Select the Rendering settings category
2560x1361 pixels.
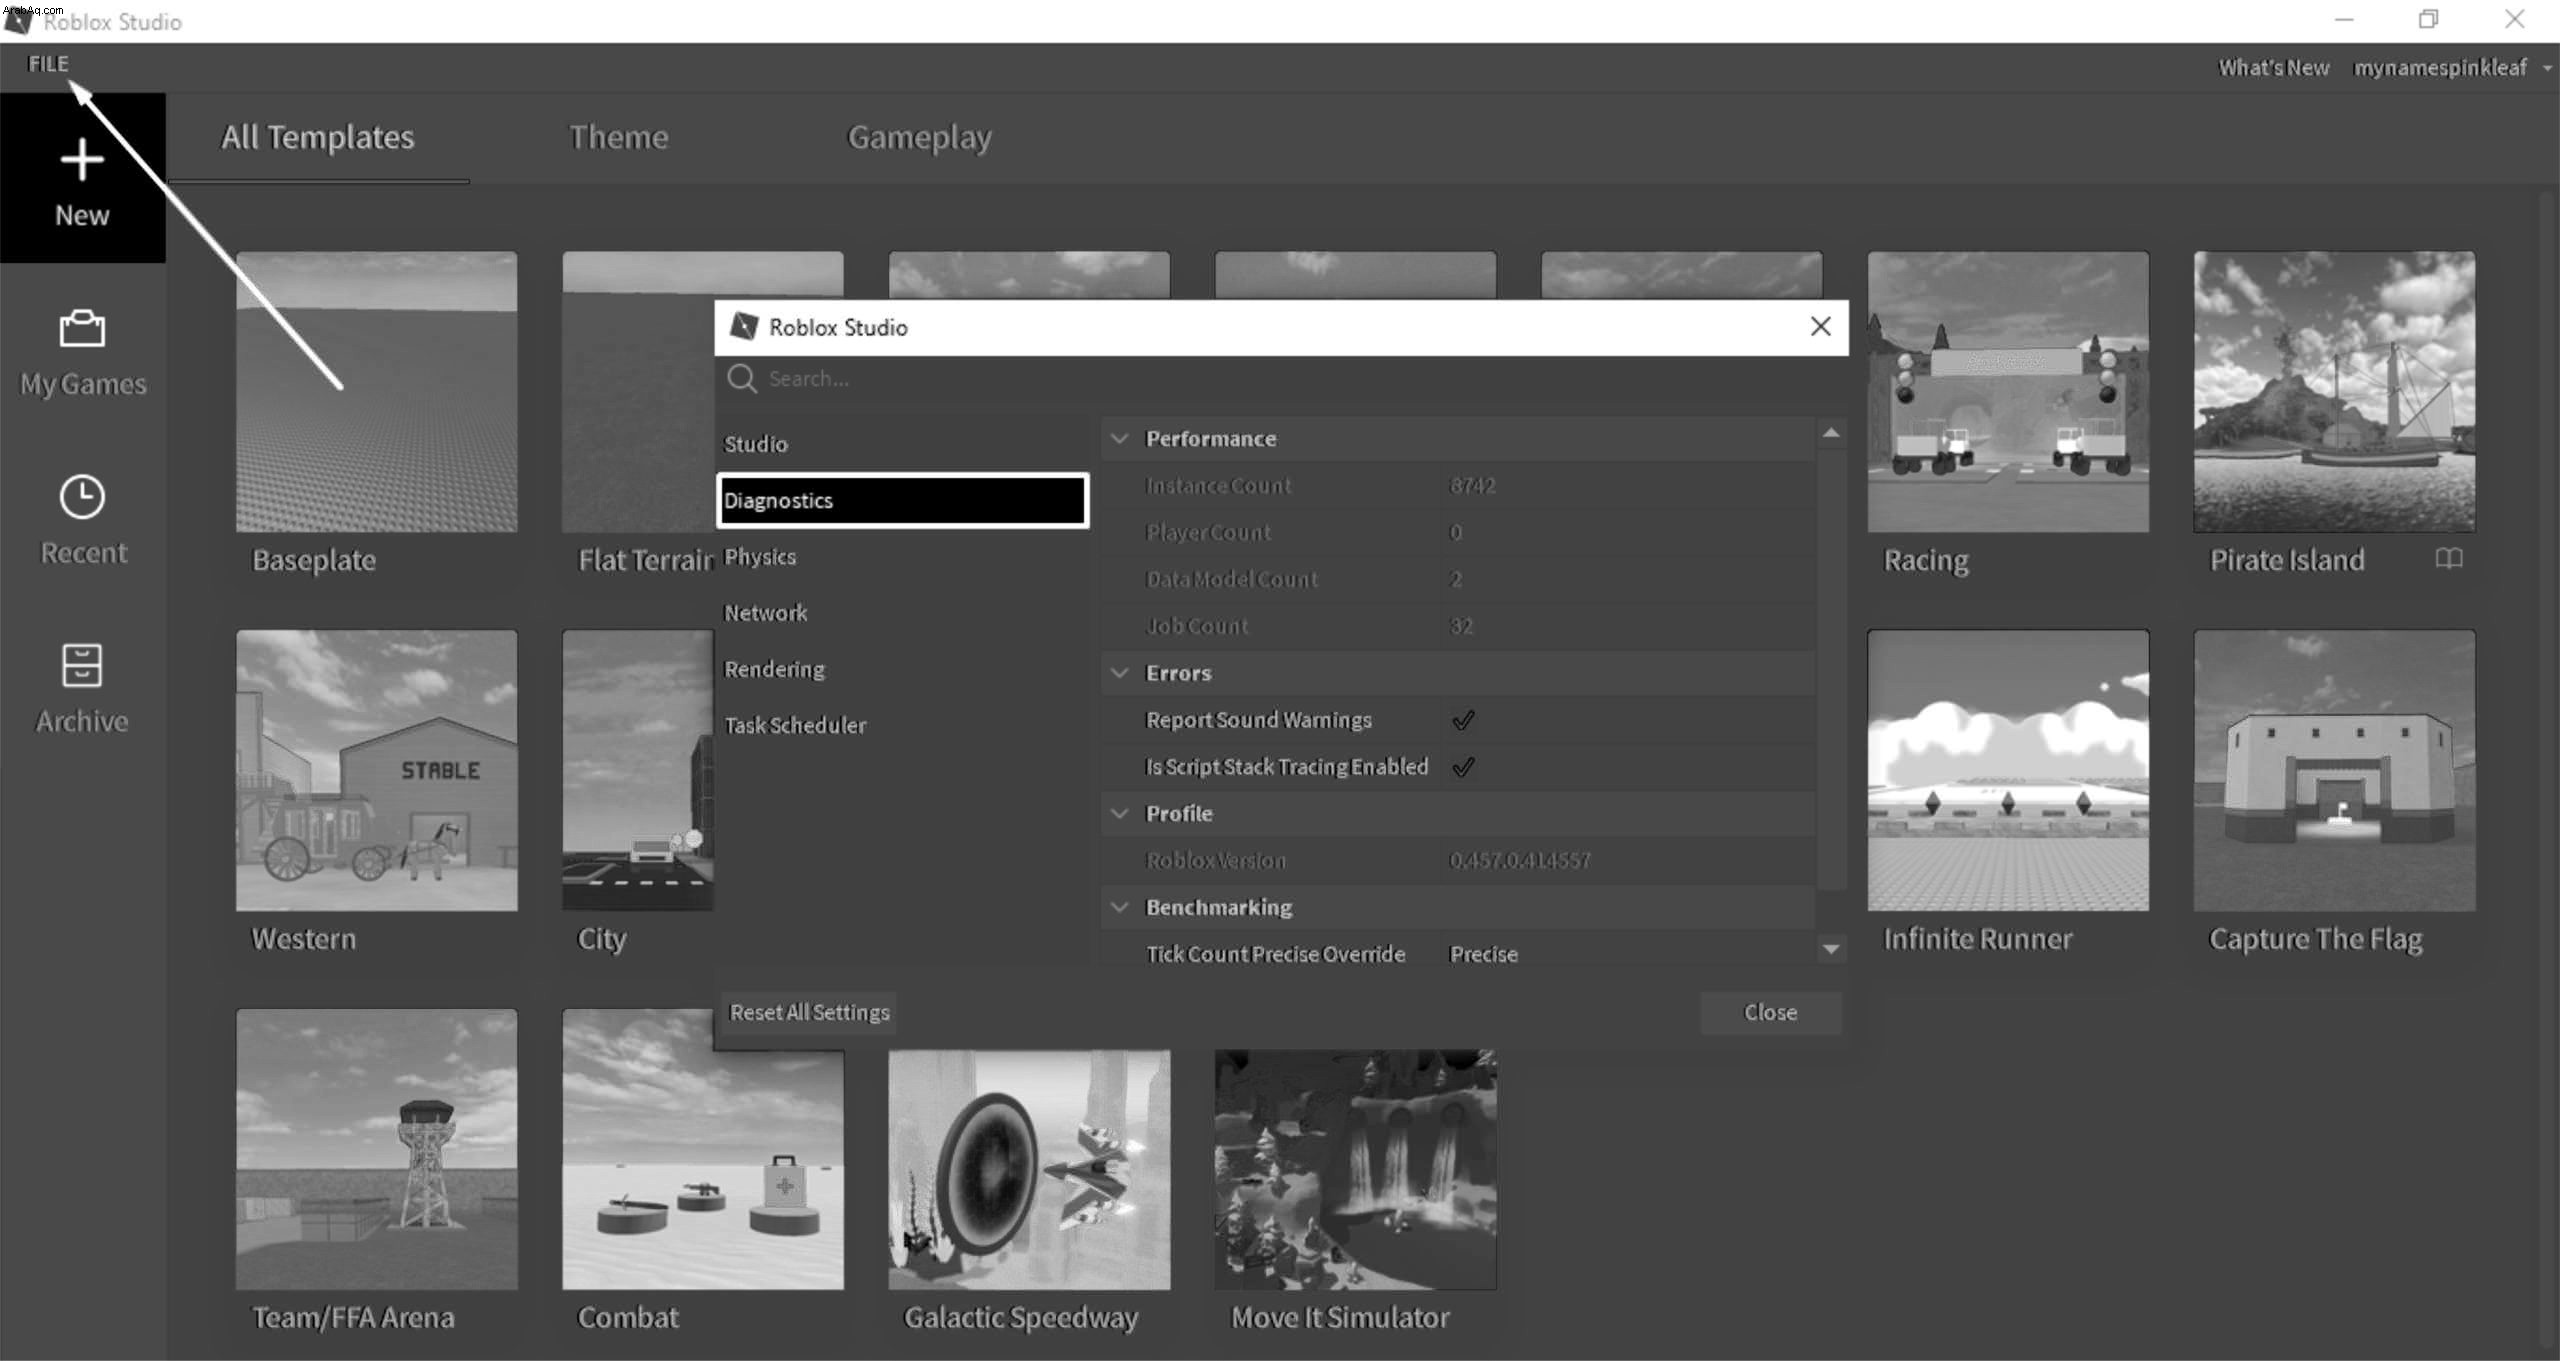click(x=903, y=669)
